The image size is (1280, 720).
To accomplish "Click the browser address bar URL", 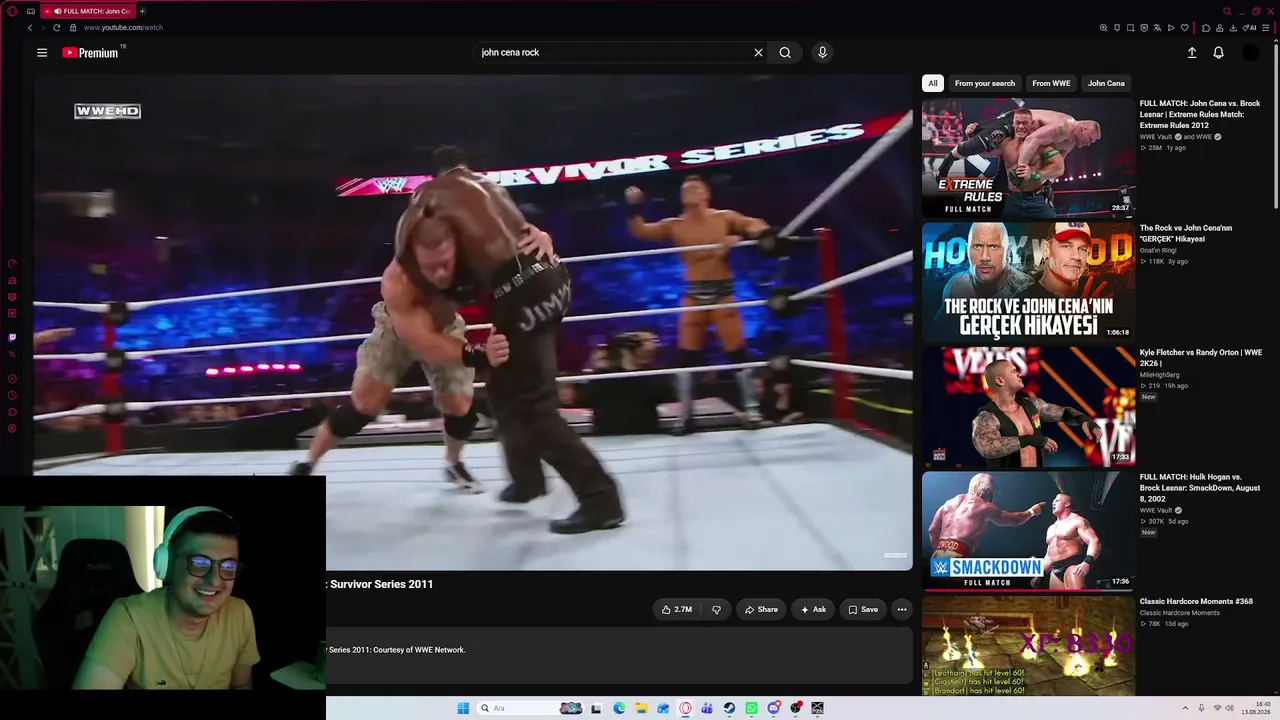I will point(123,28).
